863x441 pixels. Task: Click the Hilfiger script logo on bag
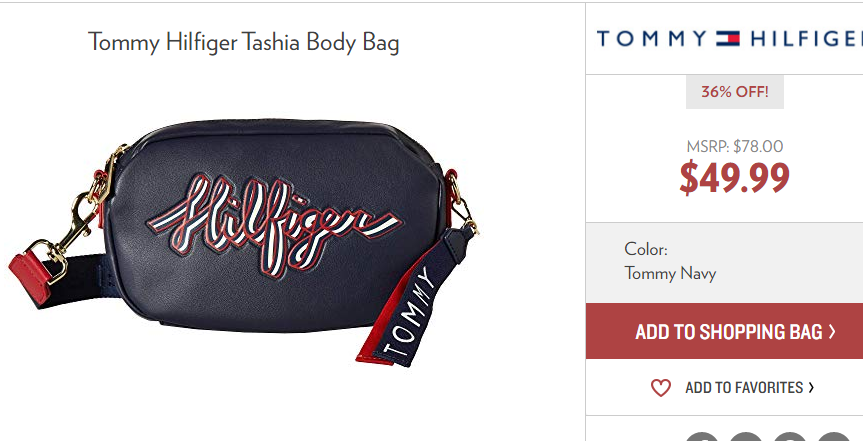(x=275, y=225)
